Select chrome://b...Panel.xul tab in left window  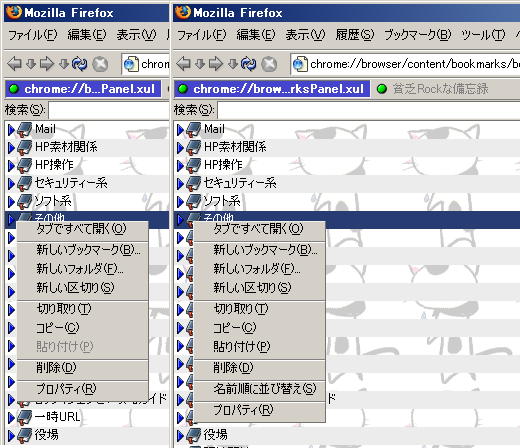83,89
